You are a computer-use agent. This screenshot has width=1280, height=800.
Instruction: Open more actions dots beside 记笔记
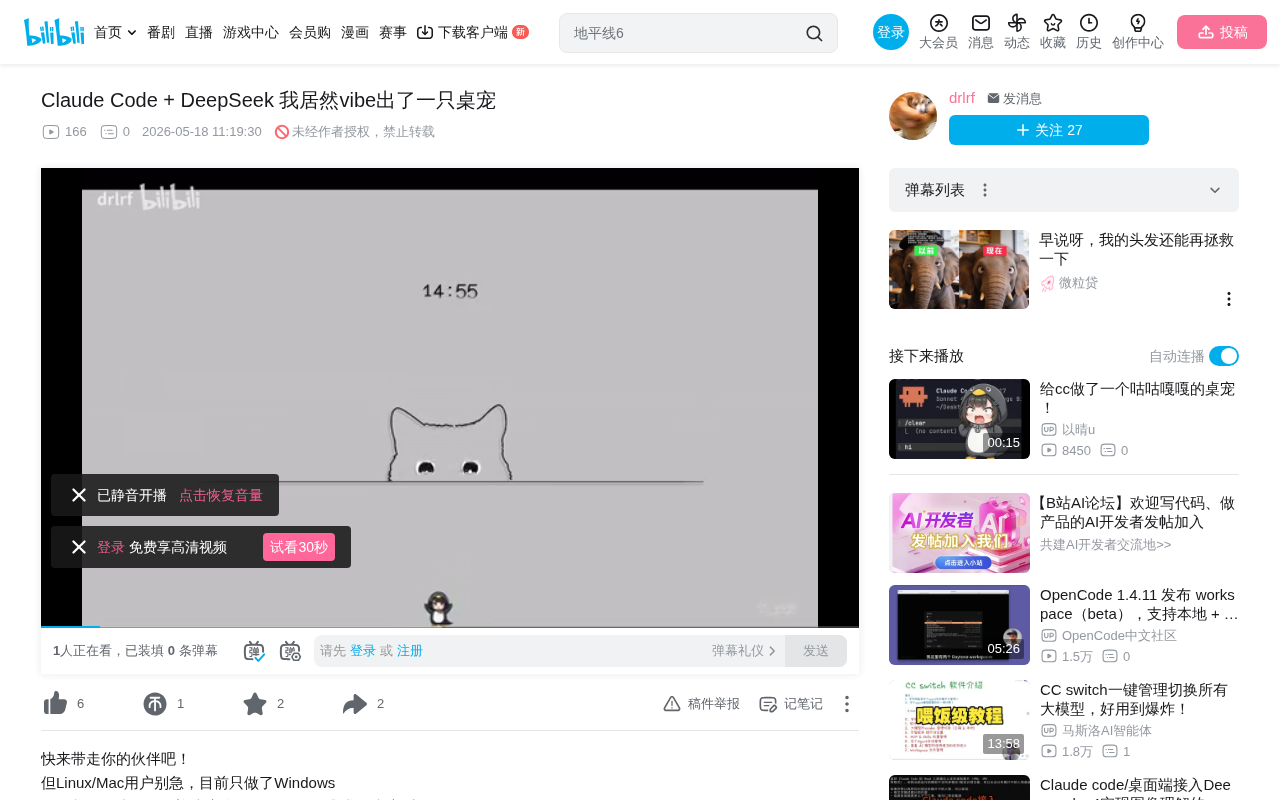846,704
